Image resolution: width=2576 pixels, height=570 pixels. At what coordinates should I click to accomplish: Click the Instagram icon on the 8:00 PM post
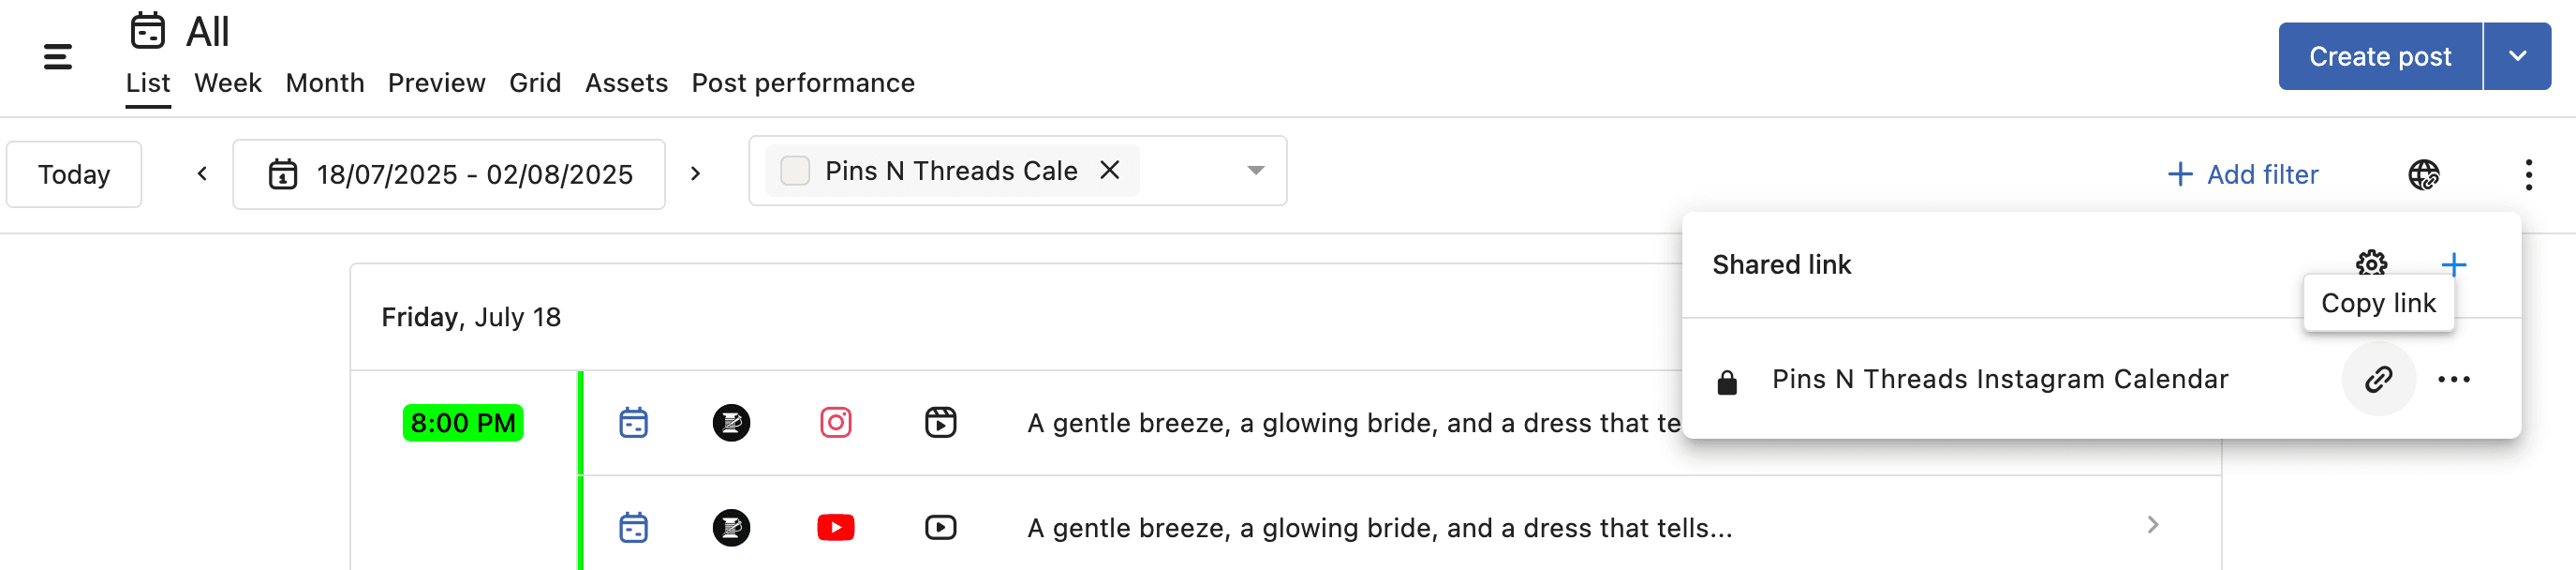point(835,423)
